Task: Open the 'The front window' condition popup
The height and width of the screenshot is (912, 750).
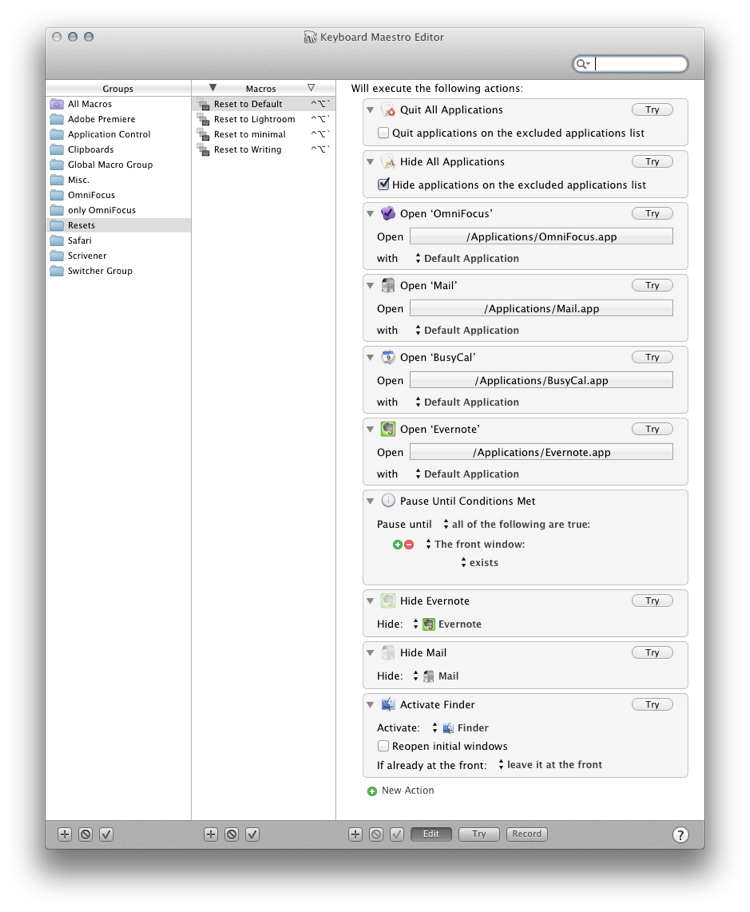Action: point(475,544)
